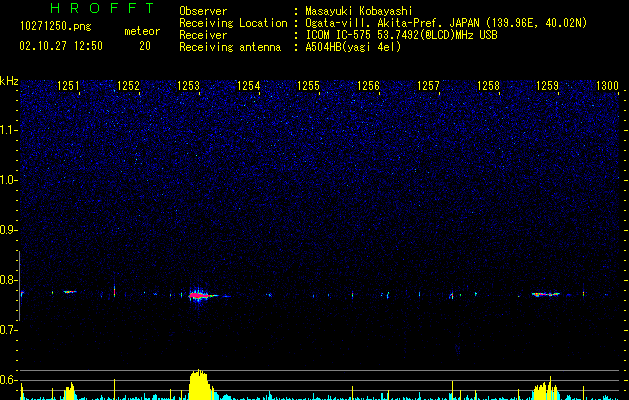
Task: Click the 1254 time axis marker
Action: tap(248, 86)
